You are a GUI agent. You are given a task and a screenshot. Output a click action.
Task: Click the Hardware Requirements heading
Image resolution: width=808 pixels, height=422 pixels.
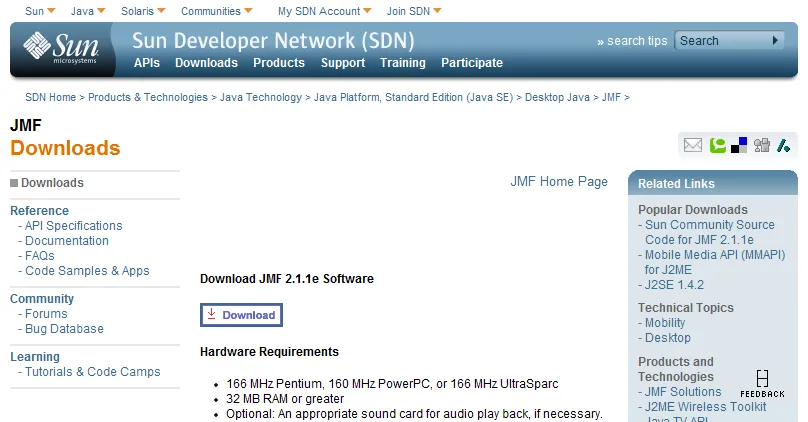[270, 352]
